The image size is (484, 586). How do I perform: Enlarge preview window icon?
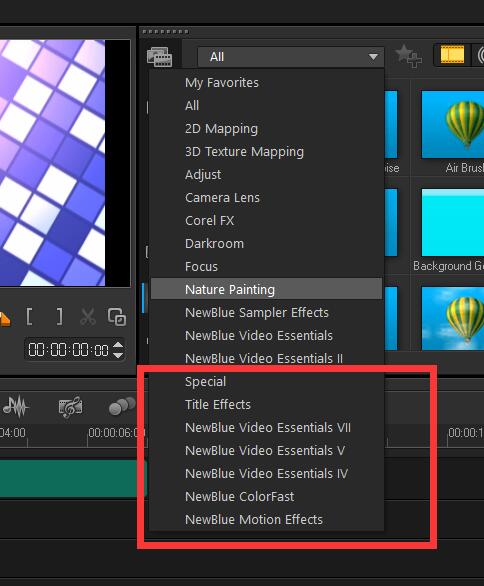pos(117,317)
